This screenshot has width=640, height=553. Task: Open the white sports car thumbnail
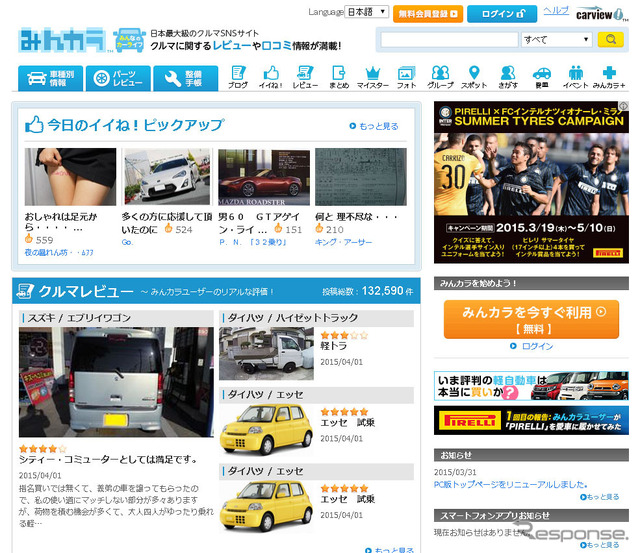click(x=167, y=177)
